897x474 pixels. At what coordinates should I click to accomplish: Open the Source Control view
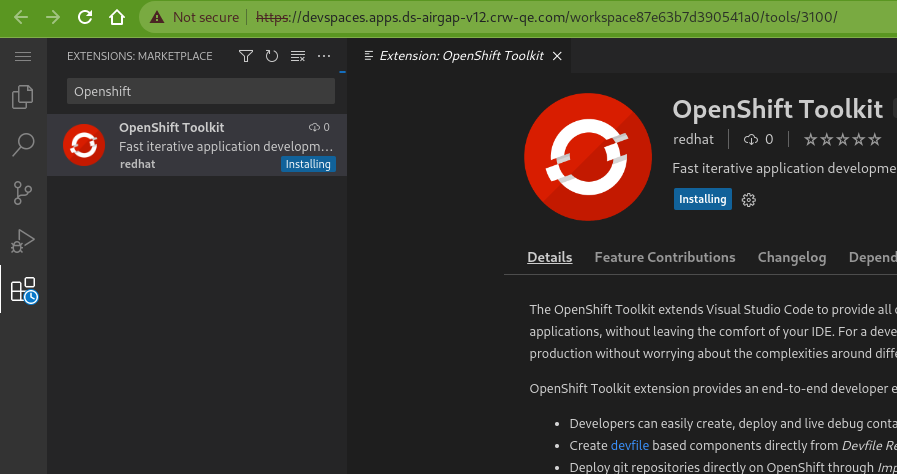(x=22, y=193)
